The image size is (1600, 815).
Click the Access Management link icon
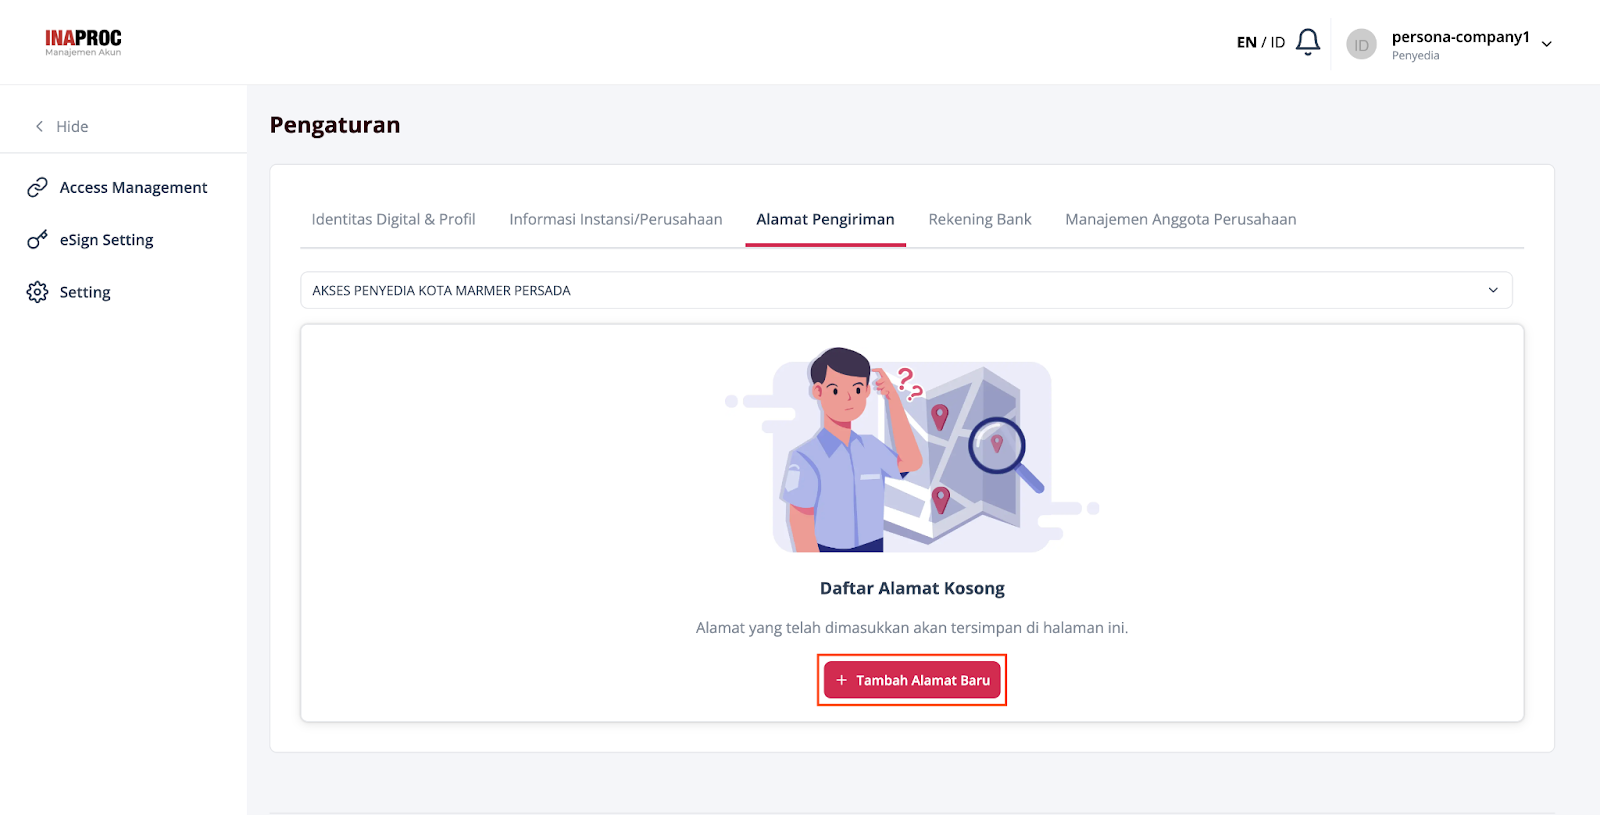(37, 187)
